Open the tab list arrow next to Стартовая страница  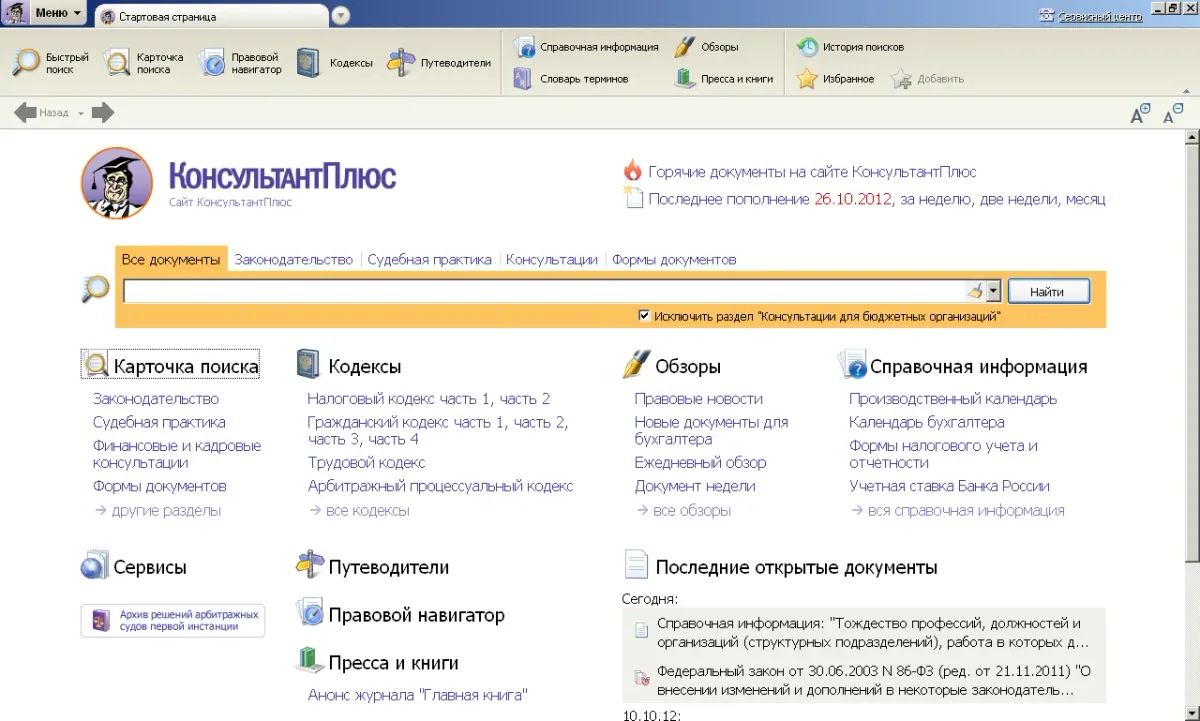coord(341,17)
